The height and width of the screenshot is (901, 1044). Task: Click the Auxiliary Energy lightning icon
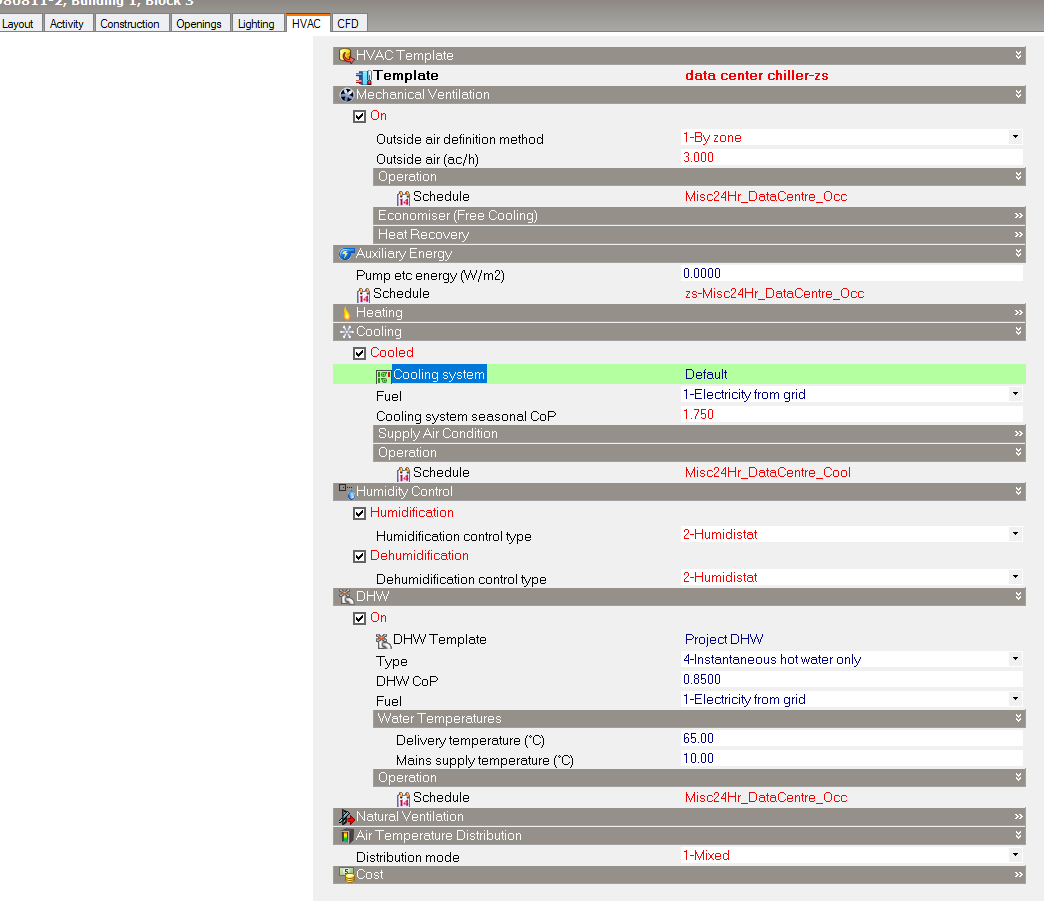point(346,254)
